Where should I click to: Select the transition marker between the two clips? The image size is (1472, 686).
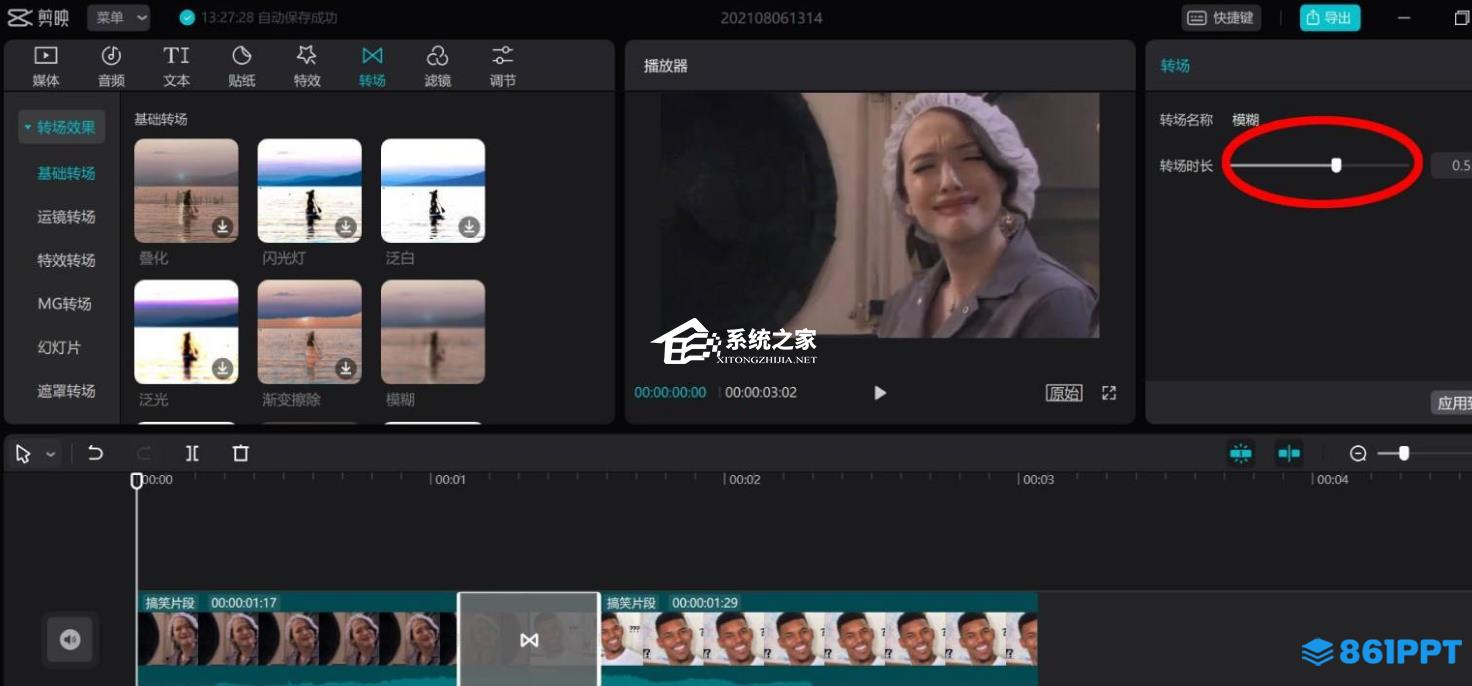click(529, 639)
